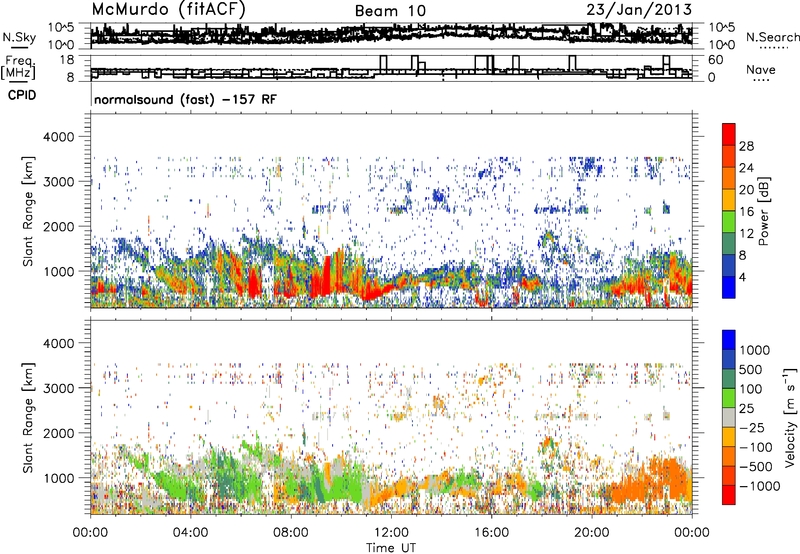Select the "Beam 10" header label

[390, 11]
